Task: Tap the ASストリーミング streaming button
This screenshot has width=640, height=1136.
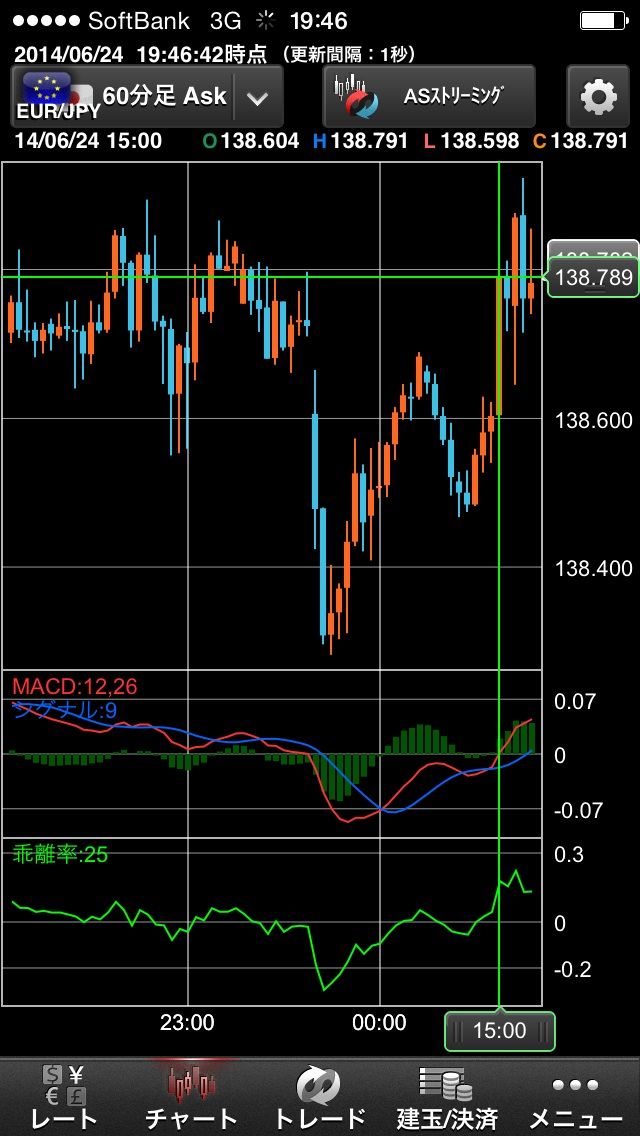Action: tap(429, 97)
